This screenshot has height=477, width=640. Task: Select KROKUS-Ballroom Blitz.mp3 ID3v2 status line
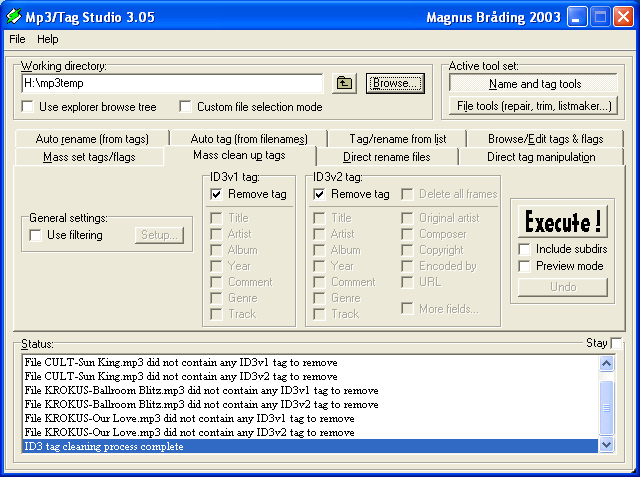pos(310,404)
